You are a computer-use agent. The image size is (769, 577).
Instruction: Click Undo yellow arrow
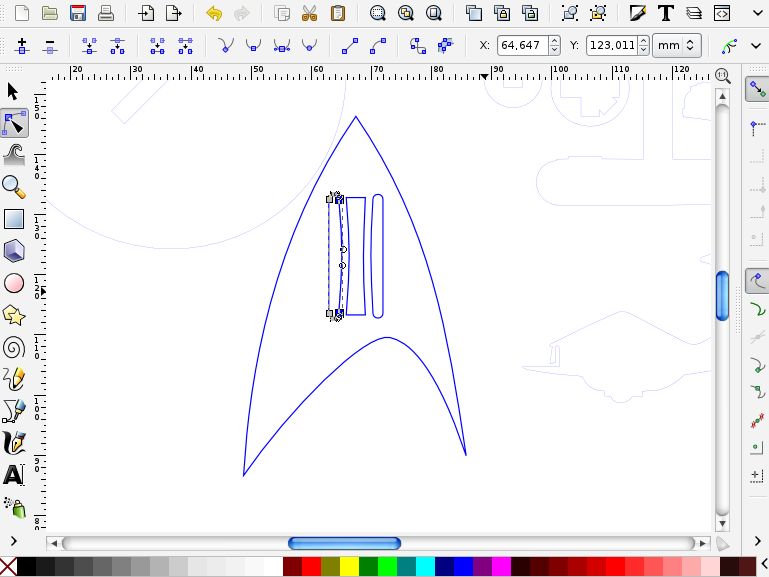[214, 13]
